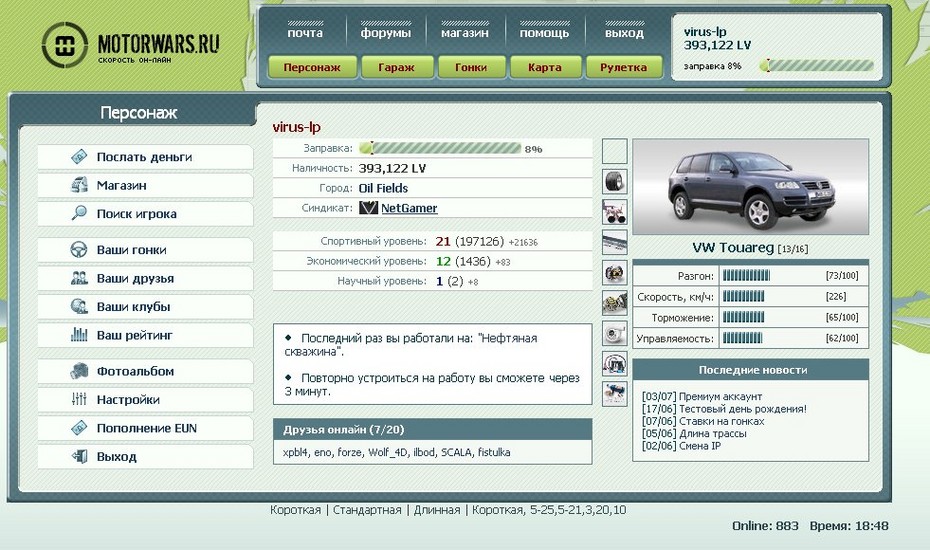930x550 pixels.
Task: Open the NetGamer syndicate link
Action: pyautogui.click(x=409, y=208)
